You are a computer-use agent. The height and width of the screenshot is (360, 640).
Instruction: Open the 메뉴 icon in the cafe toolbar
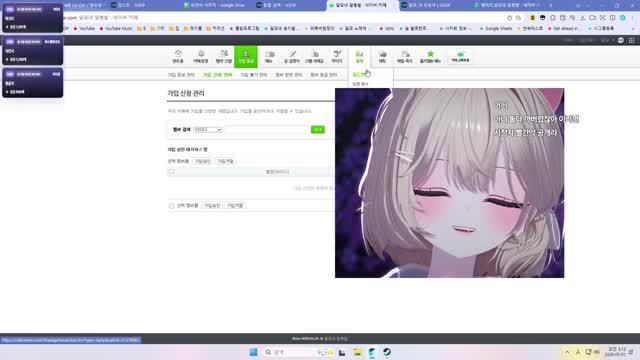coord(269,56)
